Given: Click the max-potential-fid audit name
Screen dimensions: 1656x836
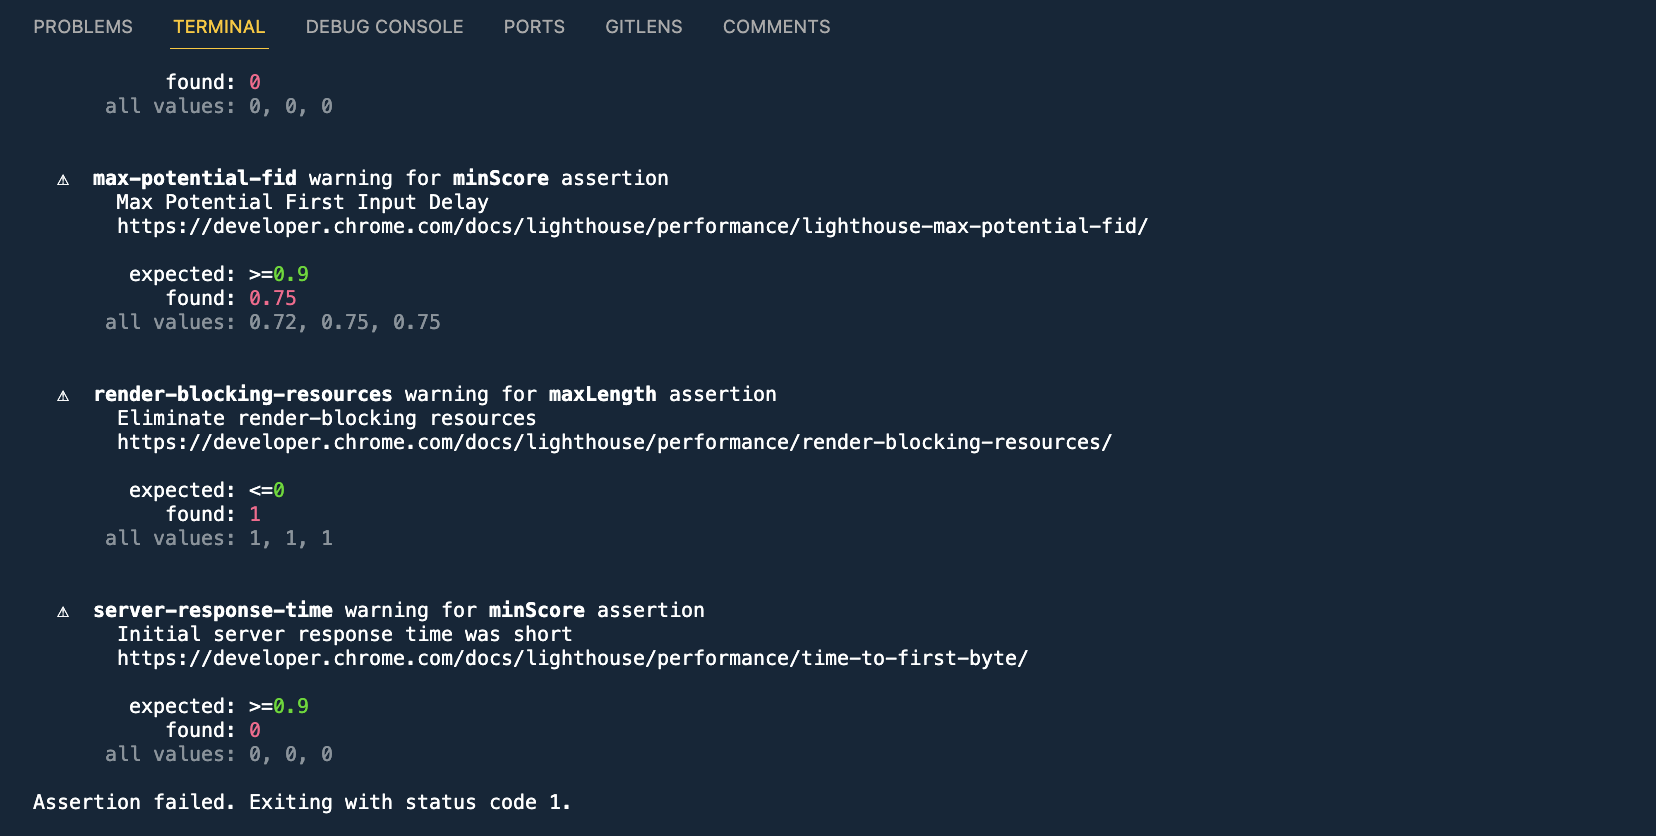Looking at the screenshot, I should point(194,178).
